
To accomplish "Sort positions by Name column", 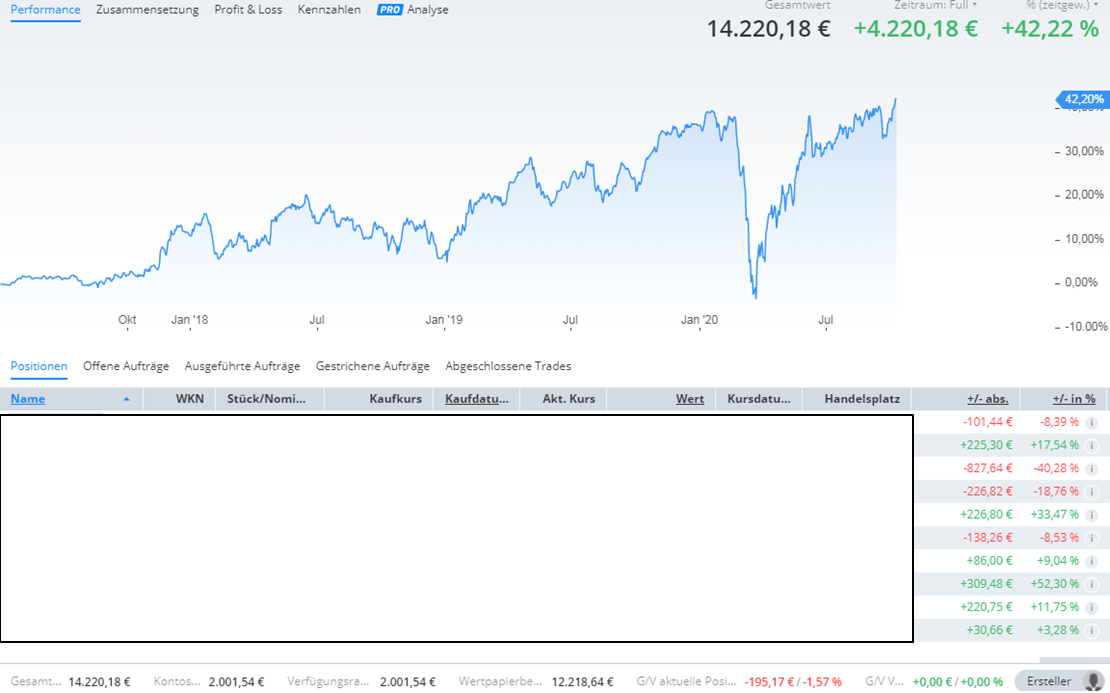I will (28, 399).
